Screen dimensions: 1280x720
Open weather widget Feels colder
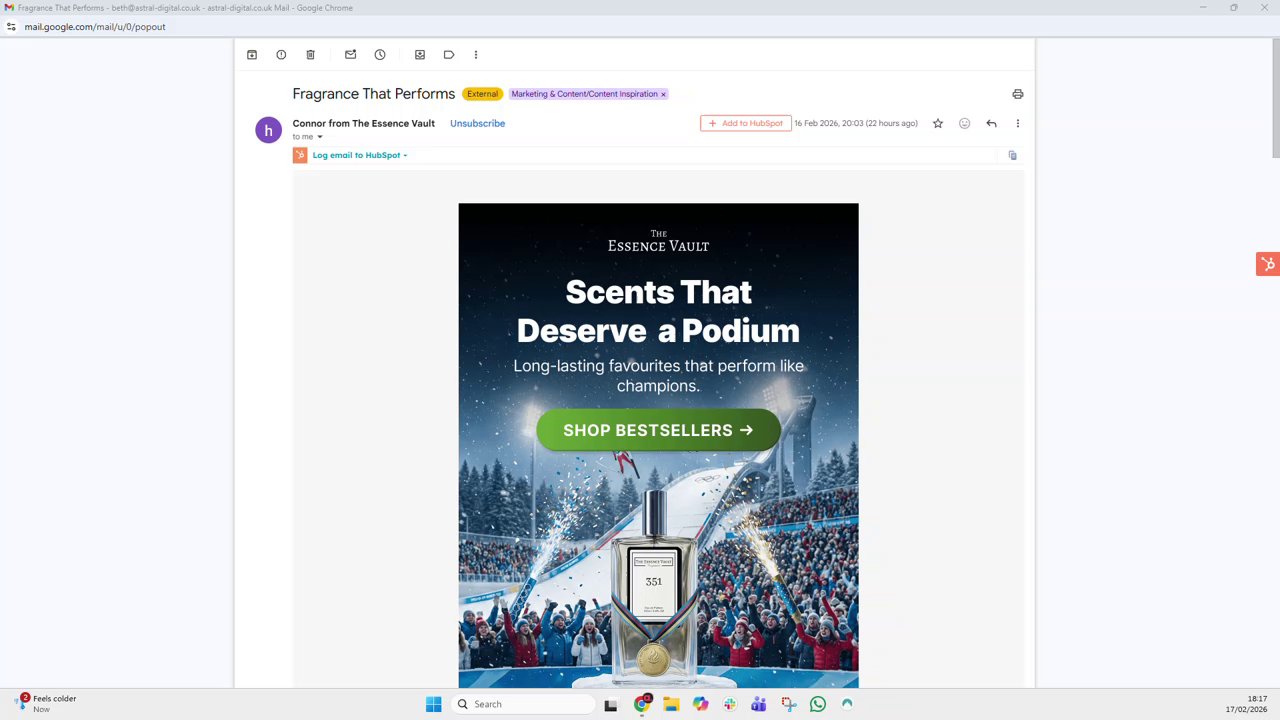pyautogui.click(x=46, y=704)
